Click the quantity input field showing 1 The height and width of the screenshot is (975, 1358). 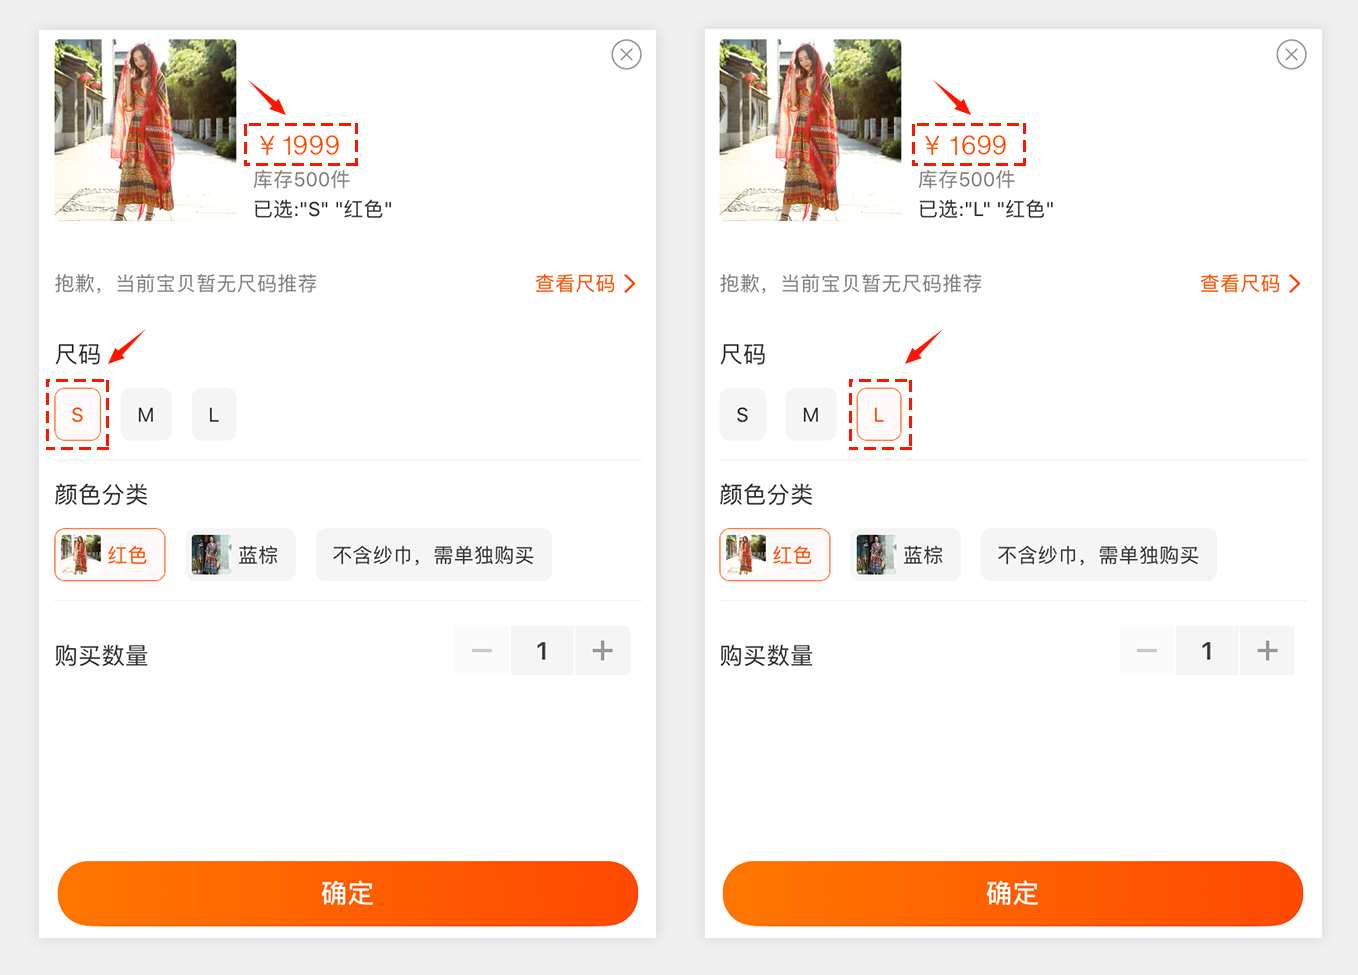542,650
